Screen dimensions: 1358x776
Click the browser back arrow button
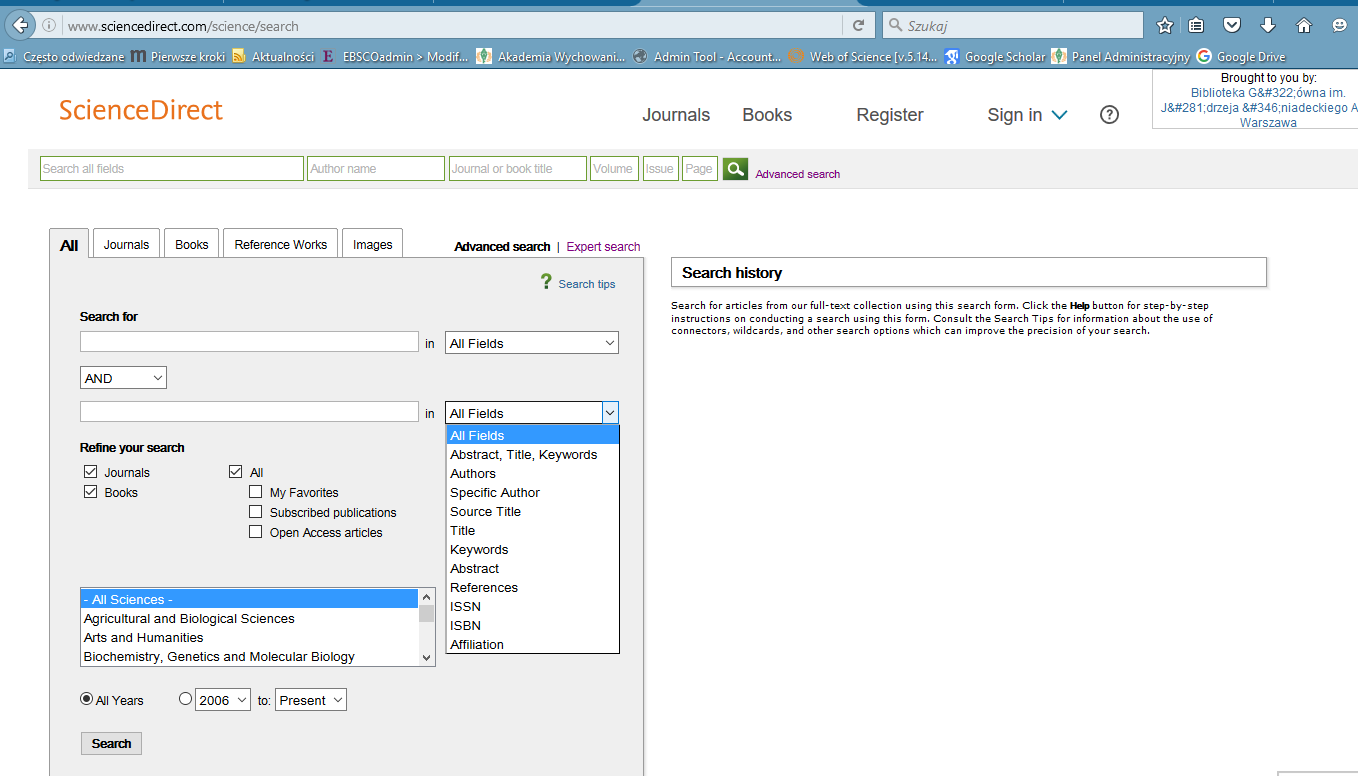18,25
